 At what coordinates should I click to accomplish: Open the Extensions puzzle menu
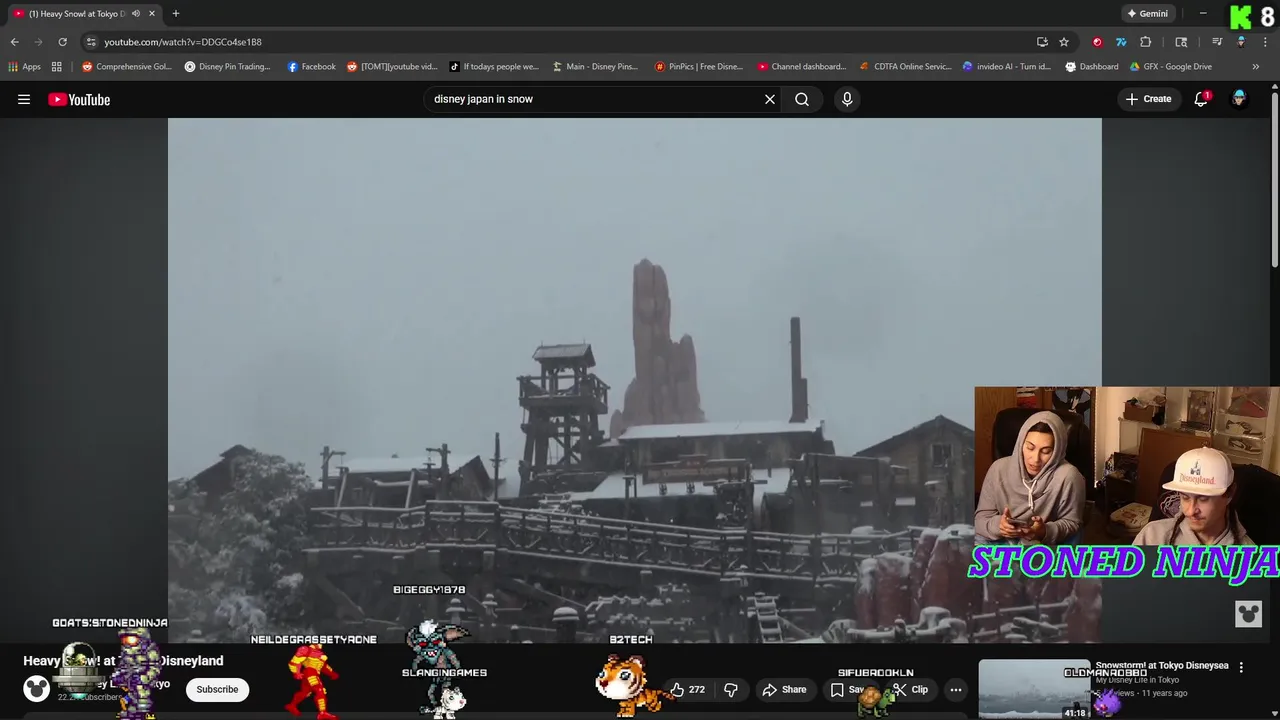click(1146, 42)
